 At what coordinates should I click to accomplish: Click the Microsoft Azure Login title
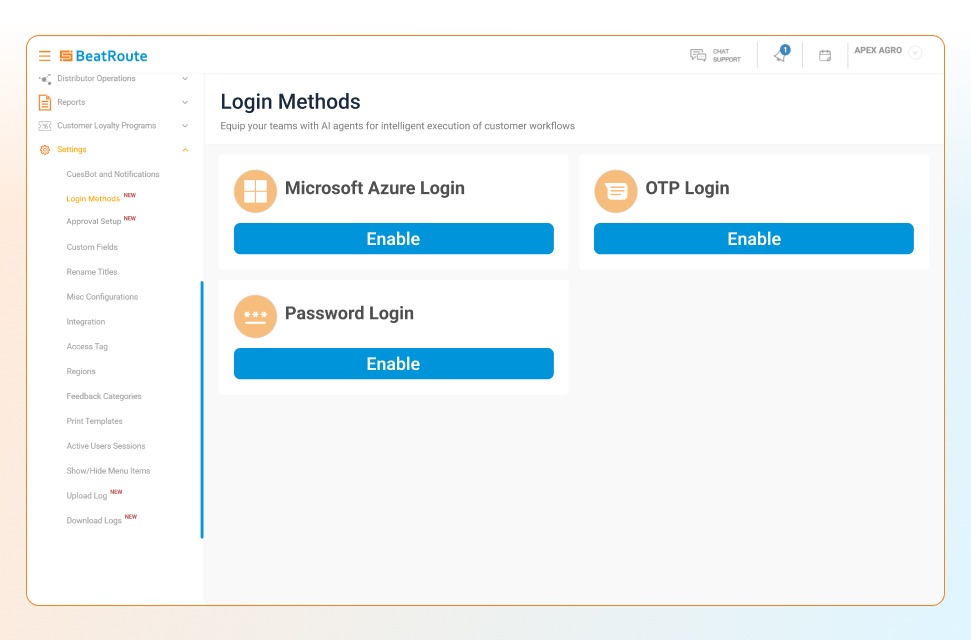pos(375,188)
